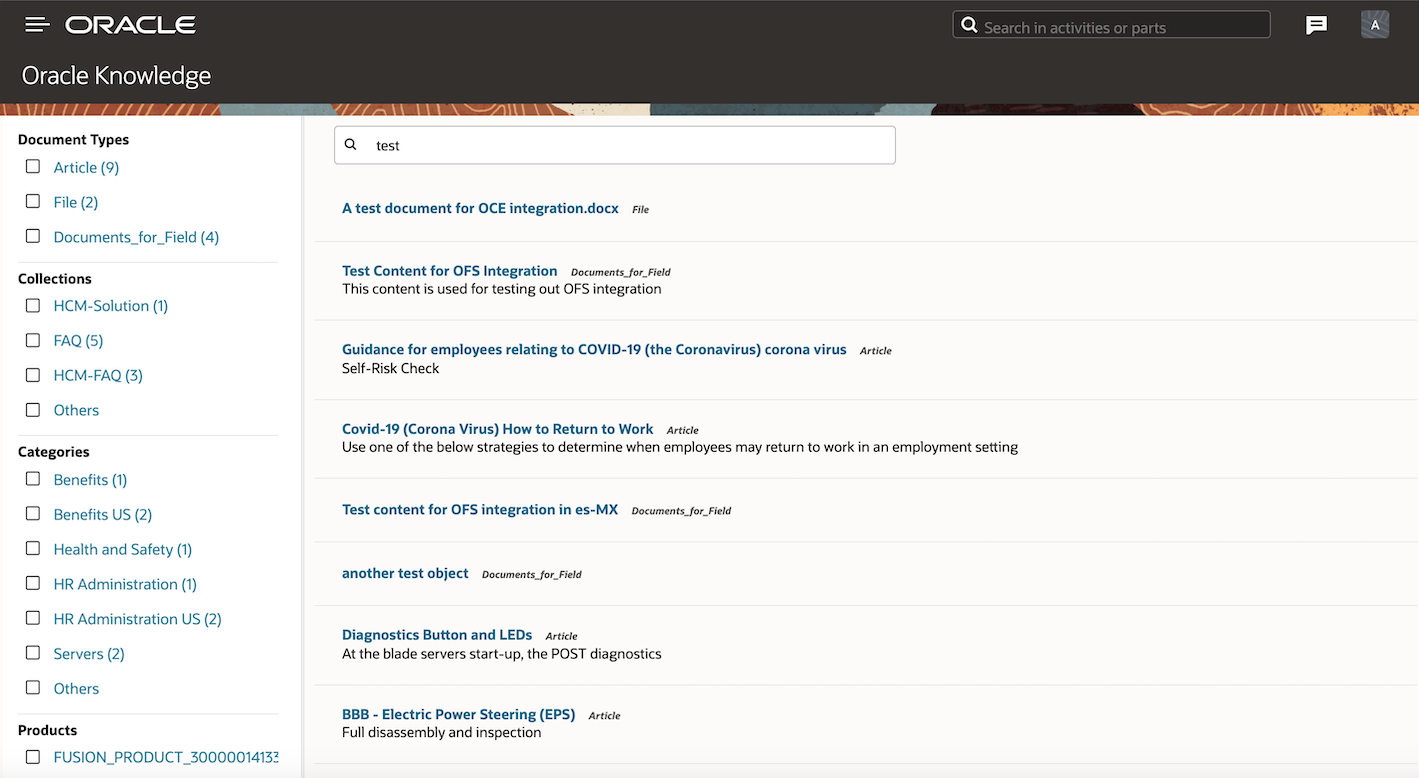
Task: Click the 'Products' heading
Action: tap(47, 730)
